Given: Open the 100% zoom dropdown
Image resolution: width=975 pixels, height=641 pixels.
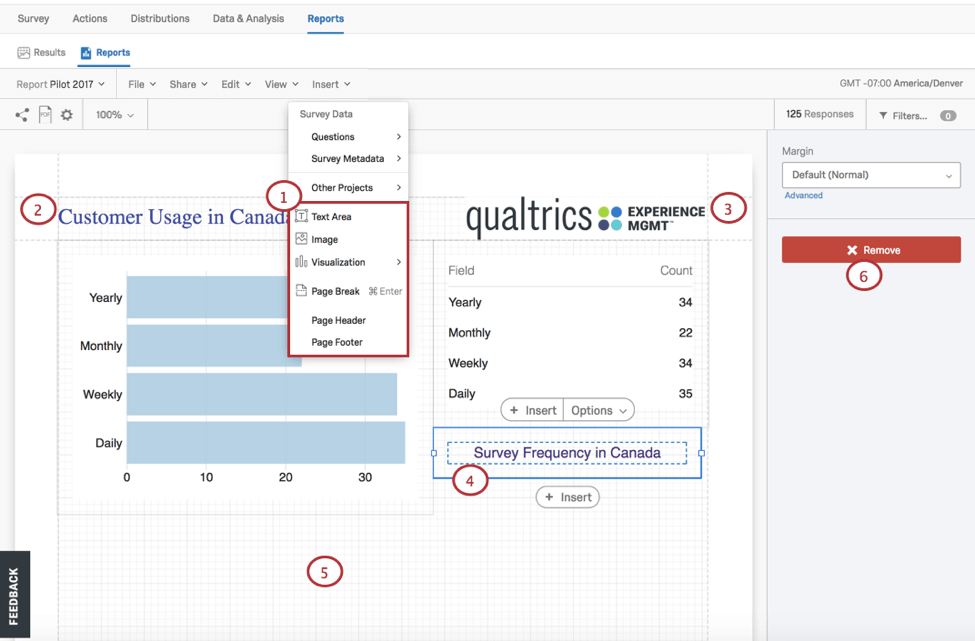Looking at the screenshot, I should click(x=114, y=115).
